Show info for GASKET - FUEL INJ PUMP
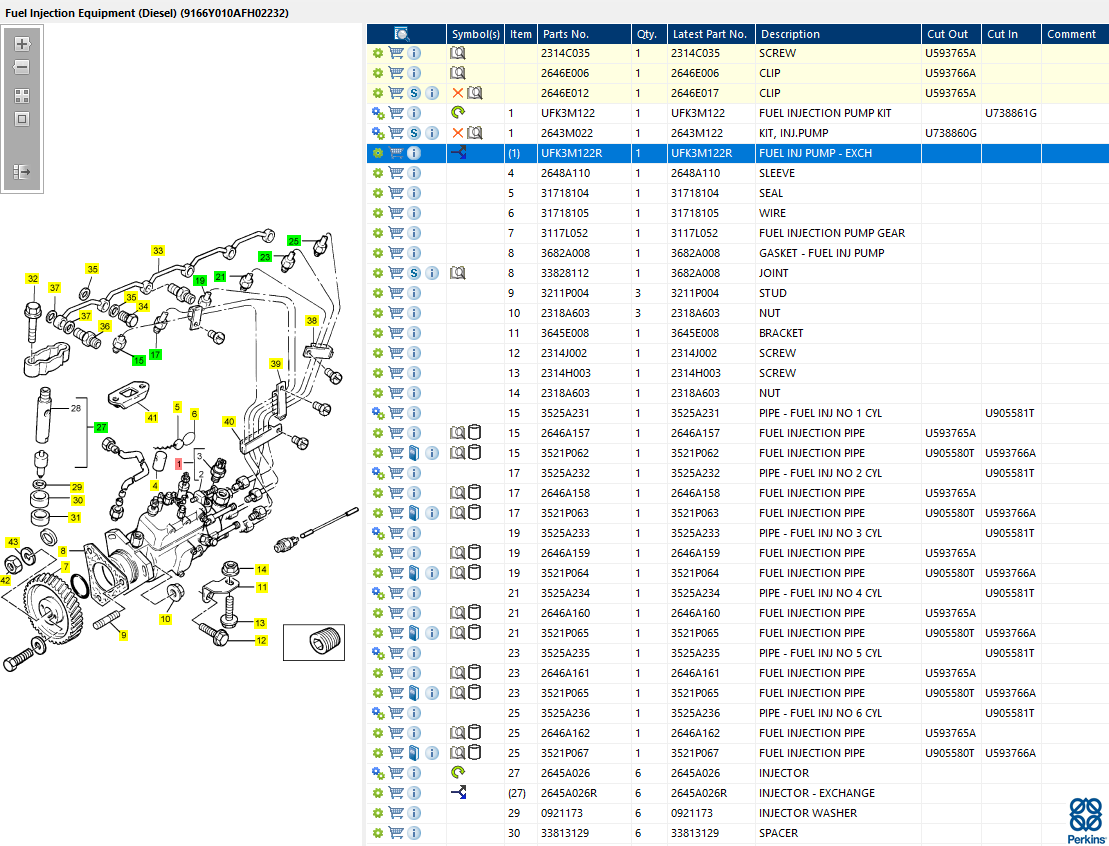The height and width of the screenshot is (846, 1109). click(414, 253)
